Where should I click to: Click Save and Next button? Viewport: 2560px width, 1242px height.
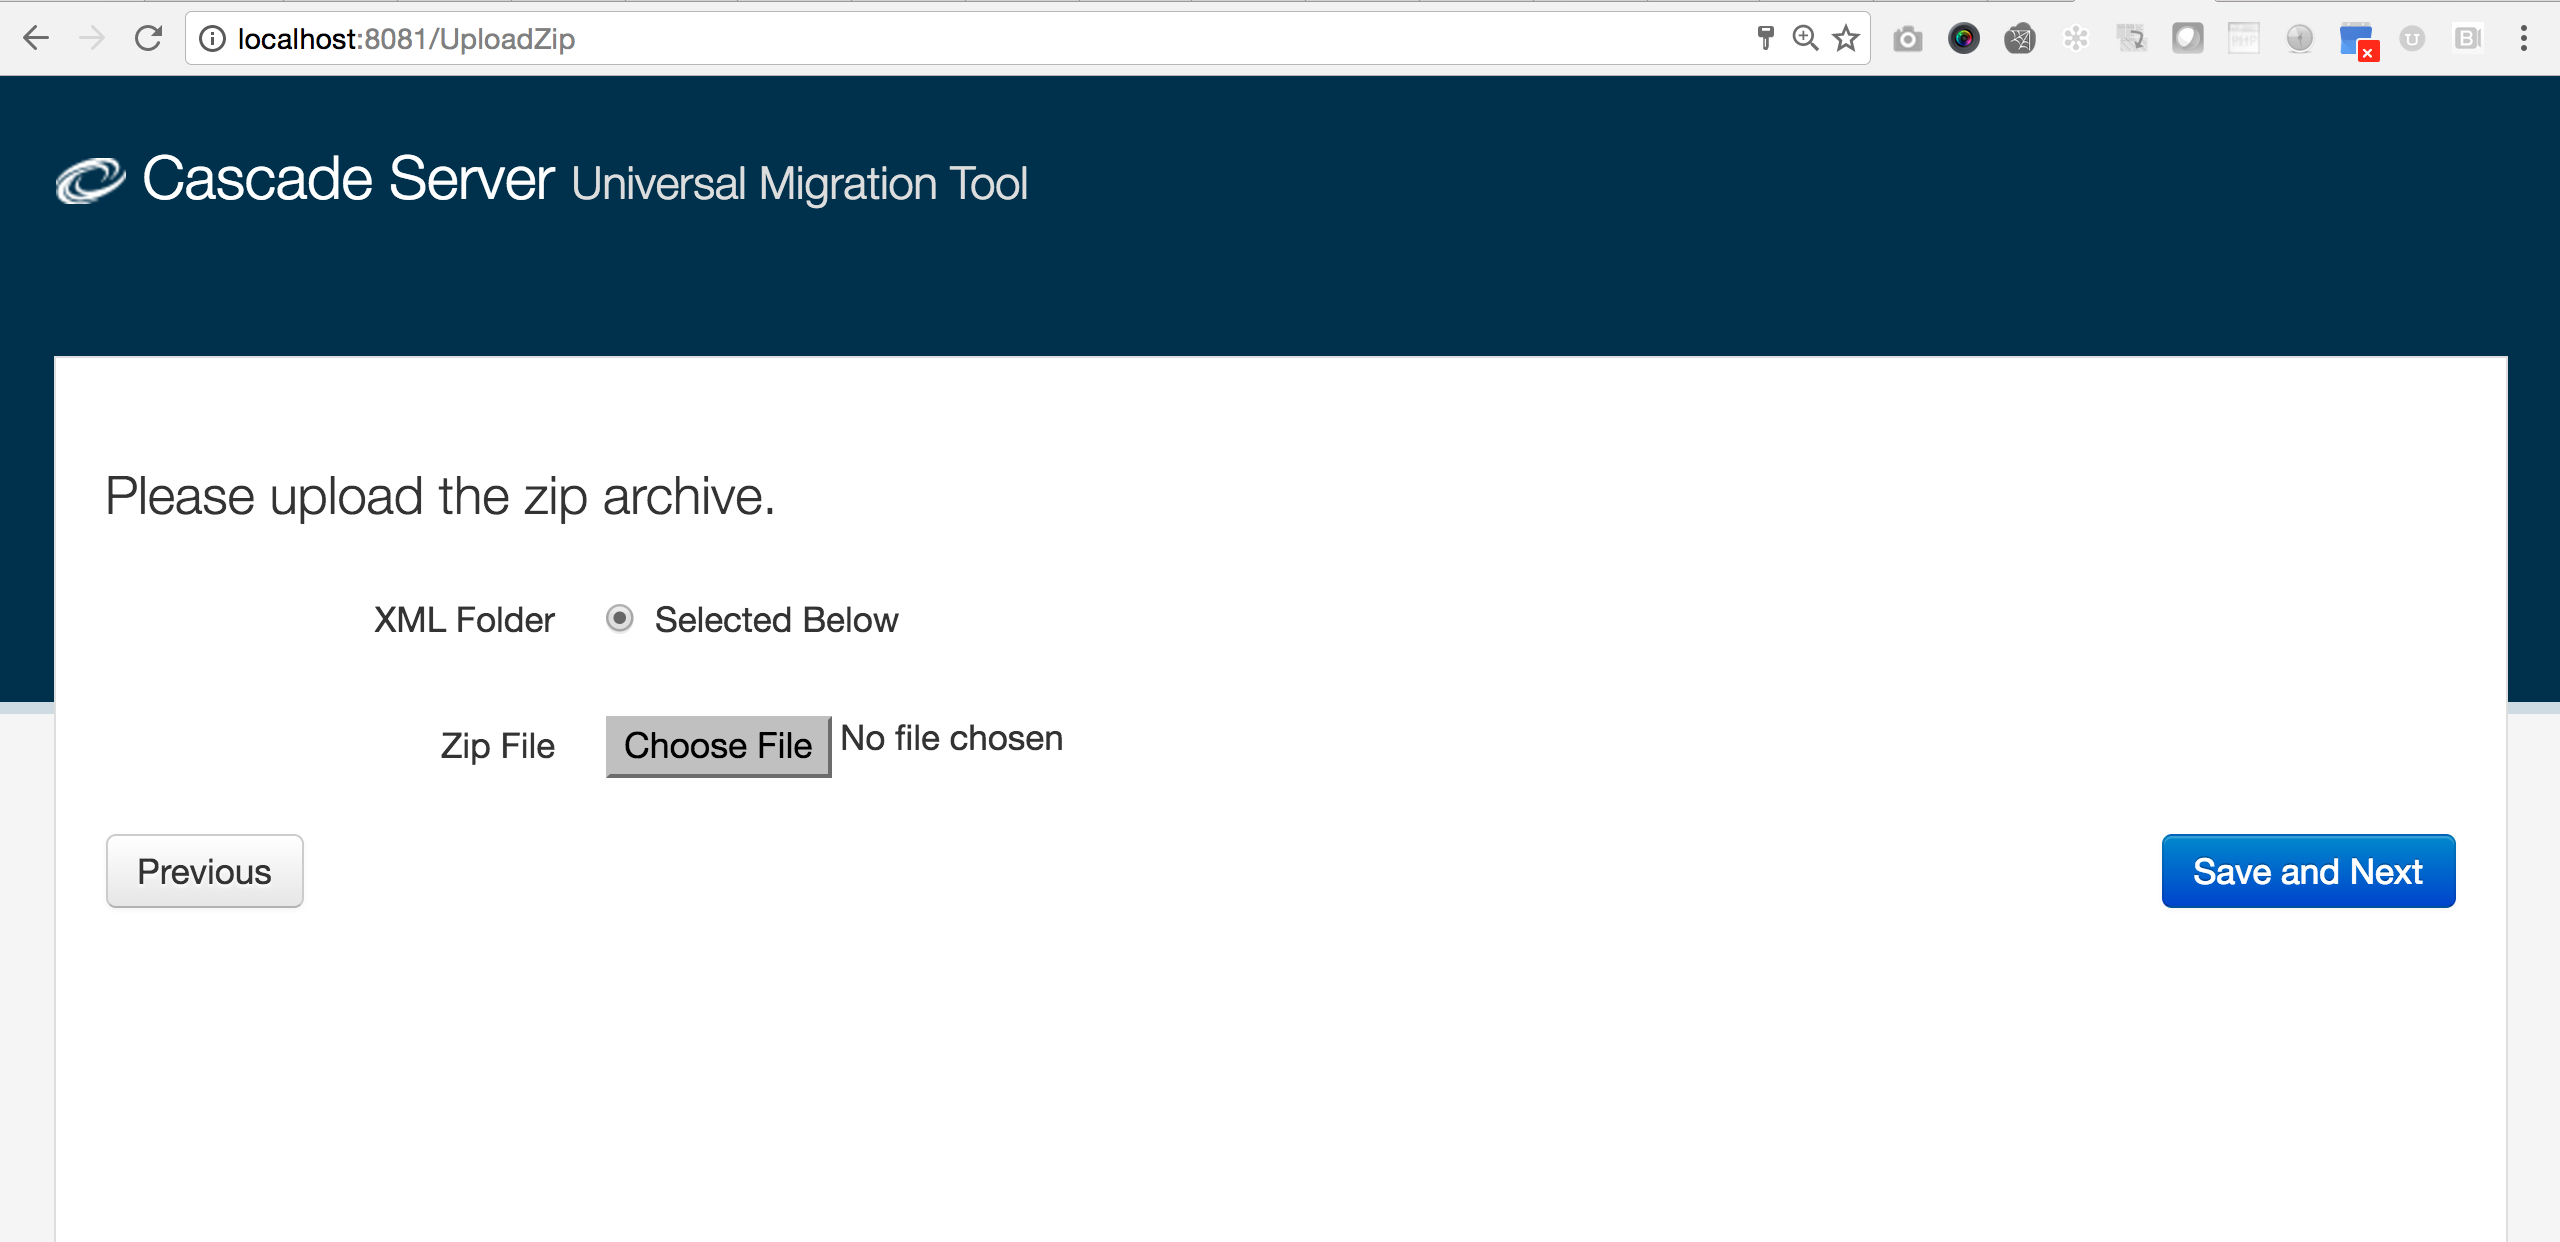[2308, 871]
